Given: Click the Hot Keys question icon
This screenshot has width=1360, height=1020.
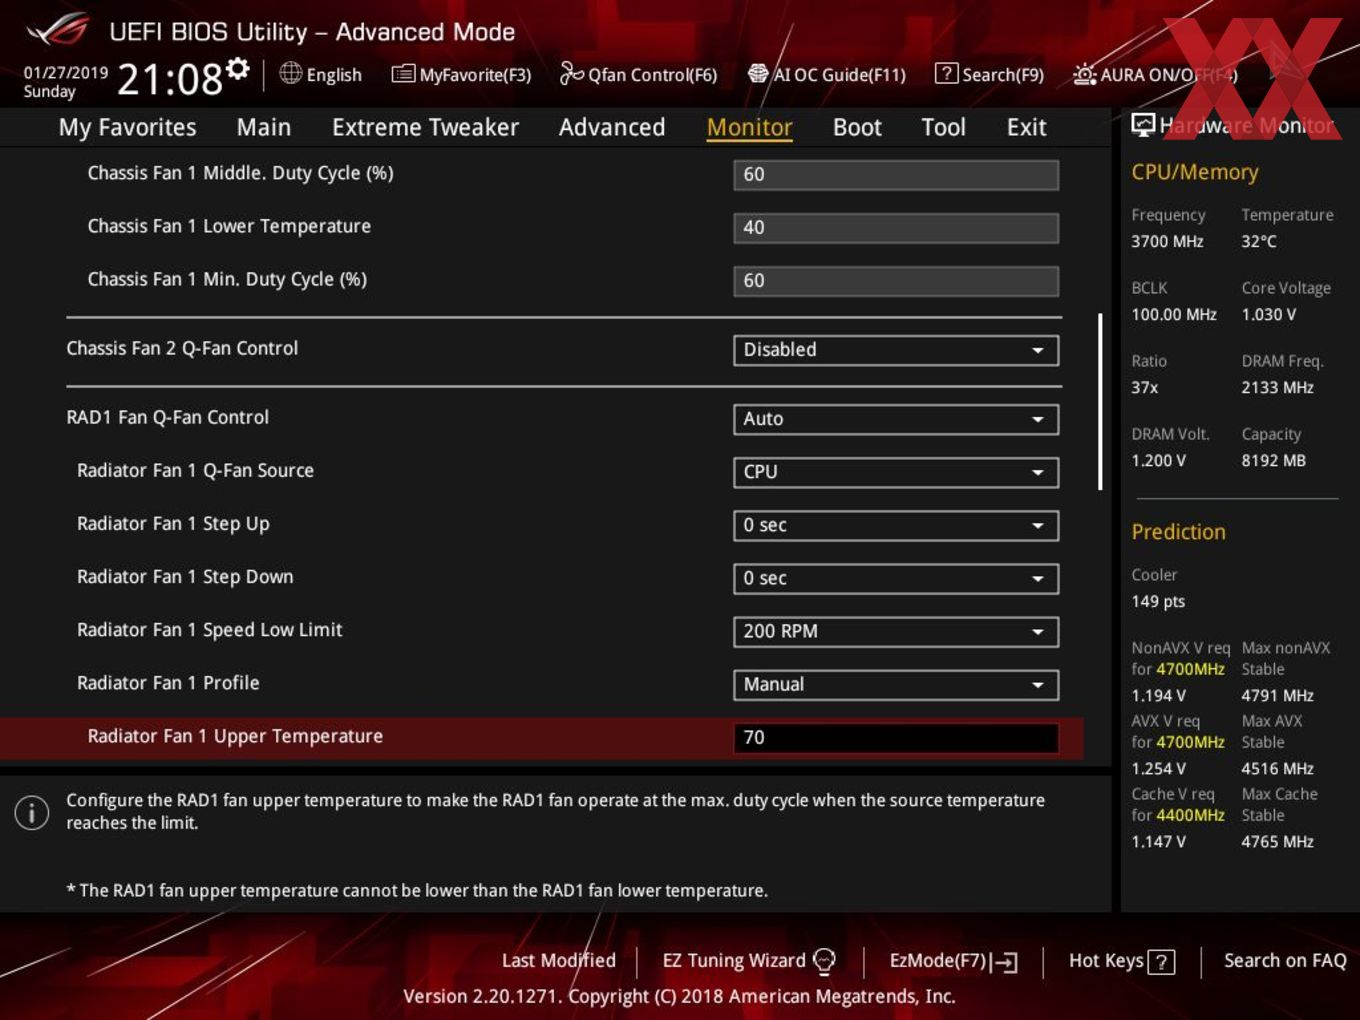Looking at the screenshot, I should [x=1161, y=962].
